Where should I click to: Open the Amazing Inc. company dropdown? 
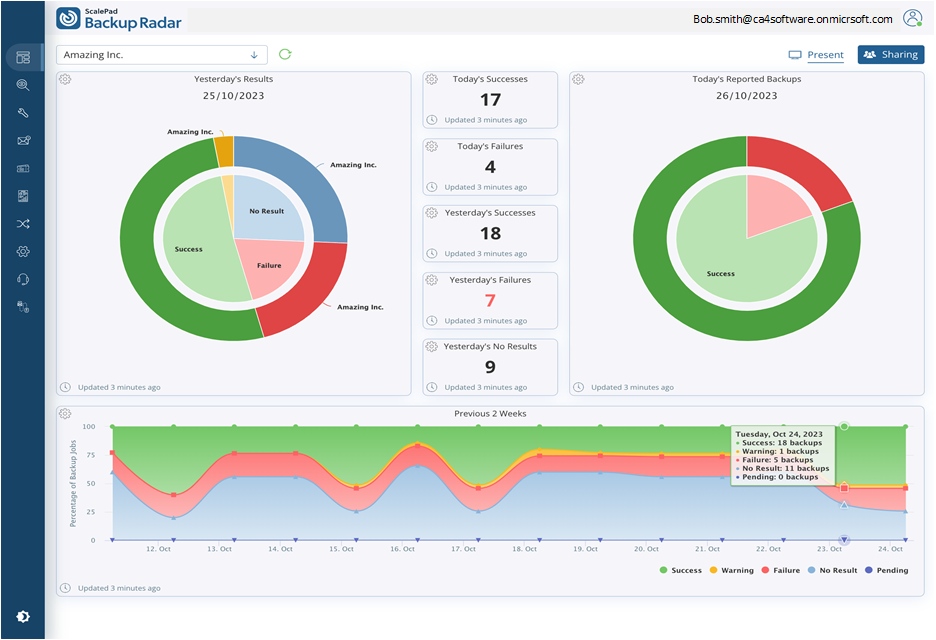pyautogui.click(x=162, y=55)
